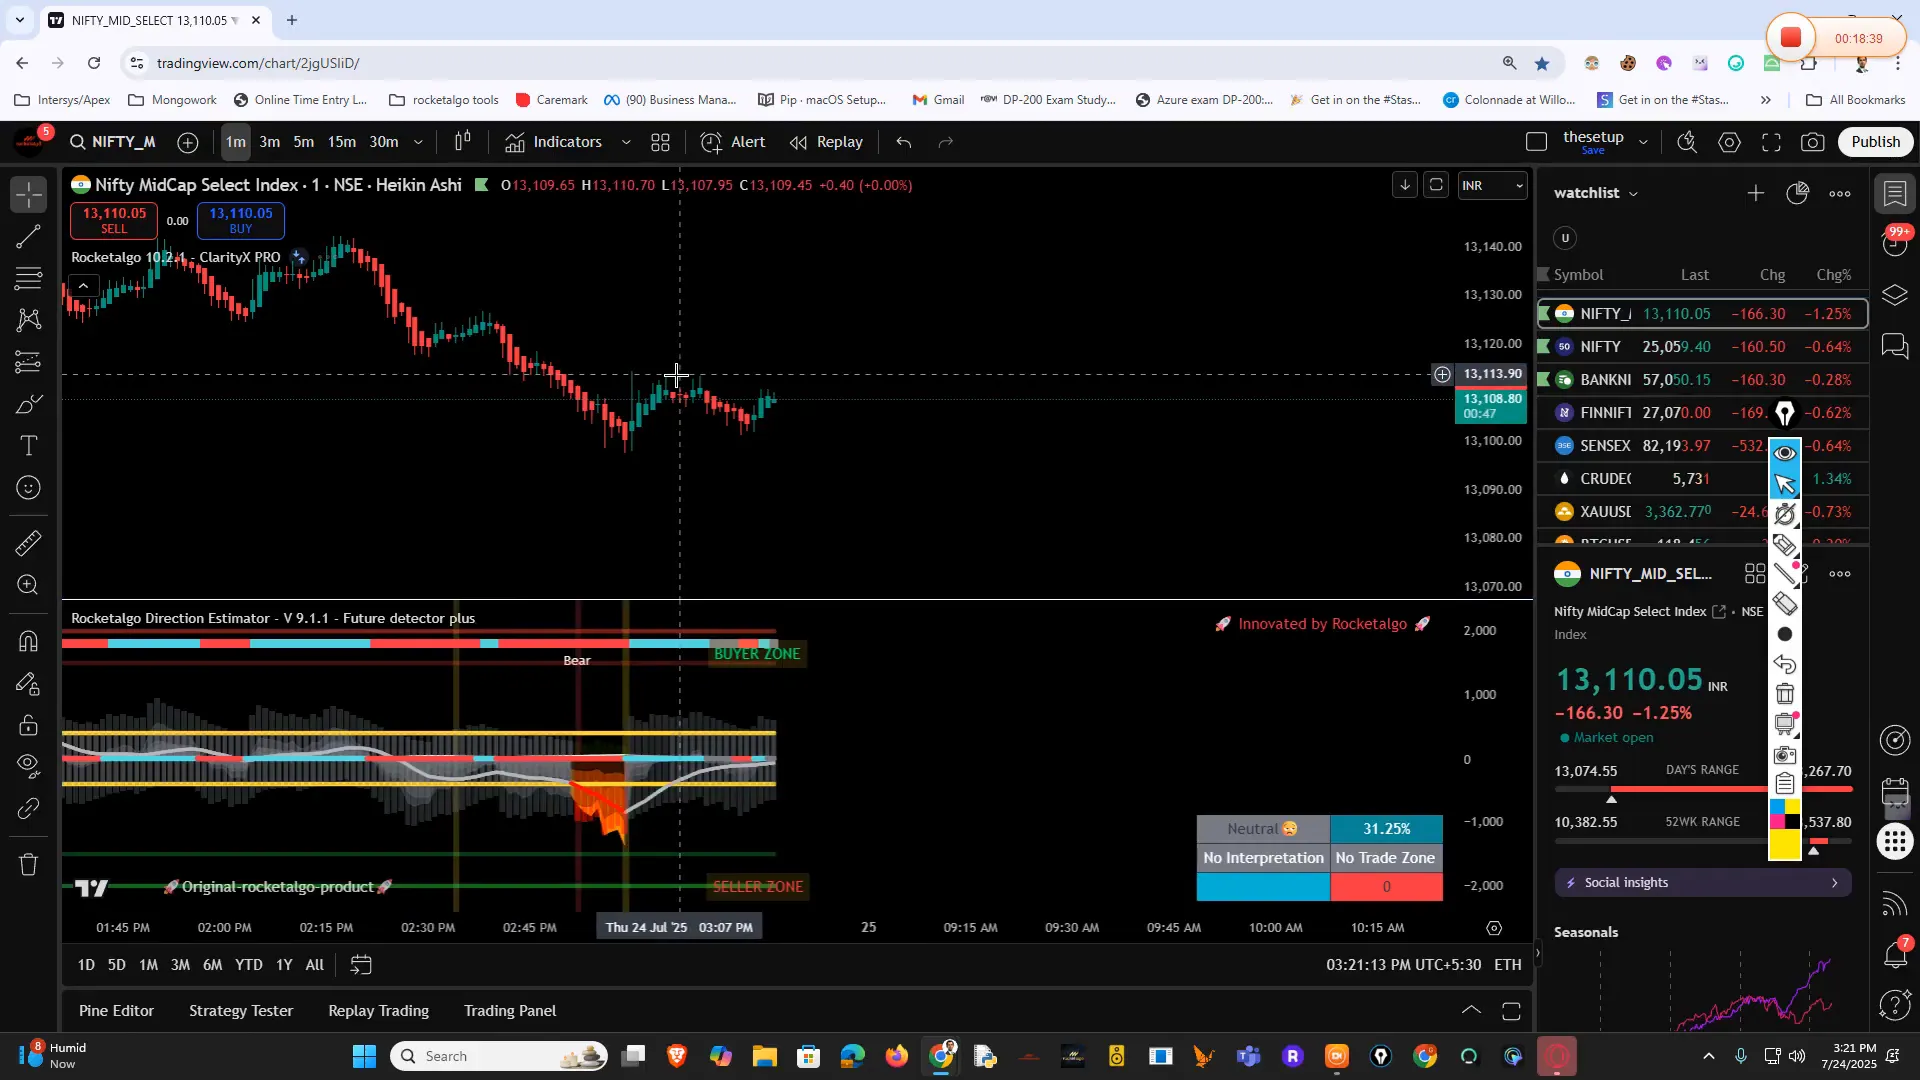Open the Trading Panel tab
Screen dimensions: 1920x1080
point(510,1011)
